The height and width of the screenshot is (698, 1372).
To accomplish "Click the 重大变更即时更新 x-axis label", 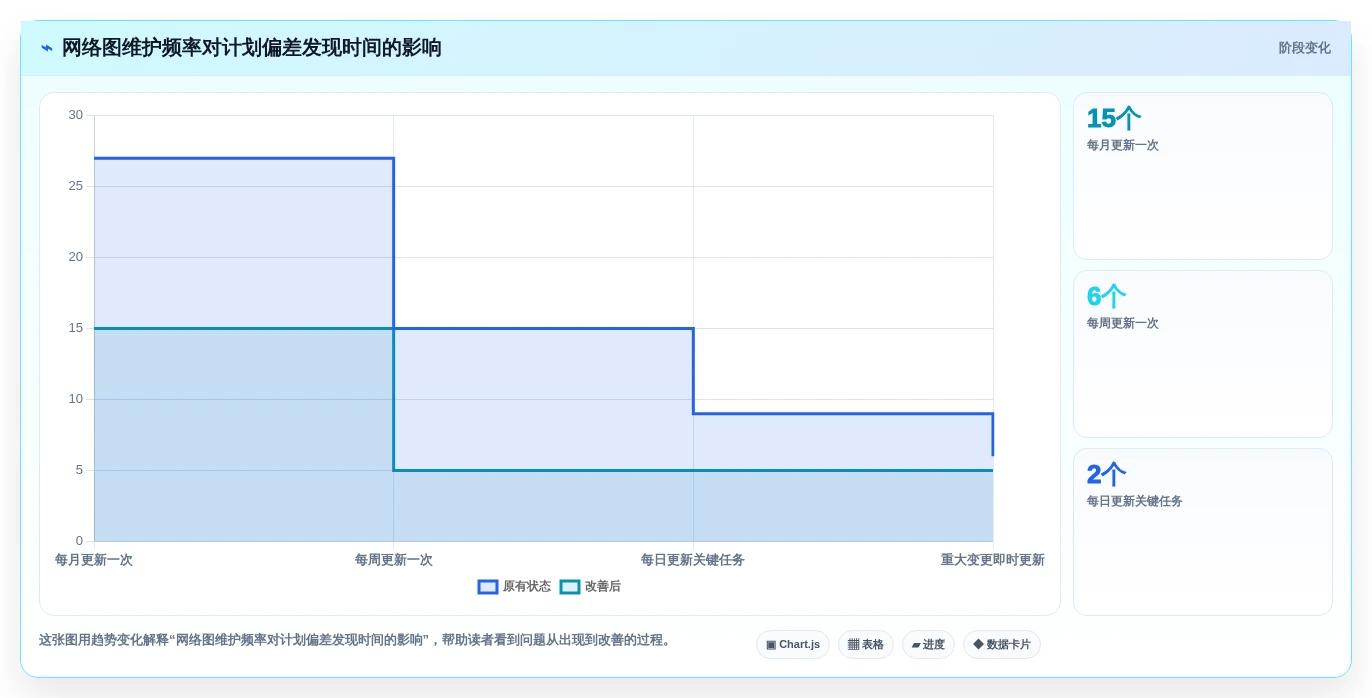I will [992, 560].
